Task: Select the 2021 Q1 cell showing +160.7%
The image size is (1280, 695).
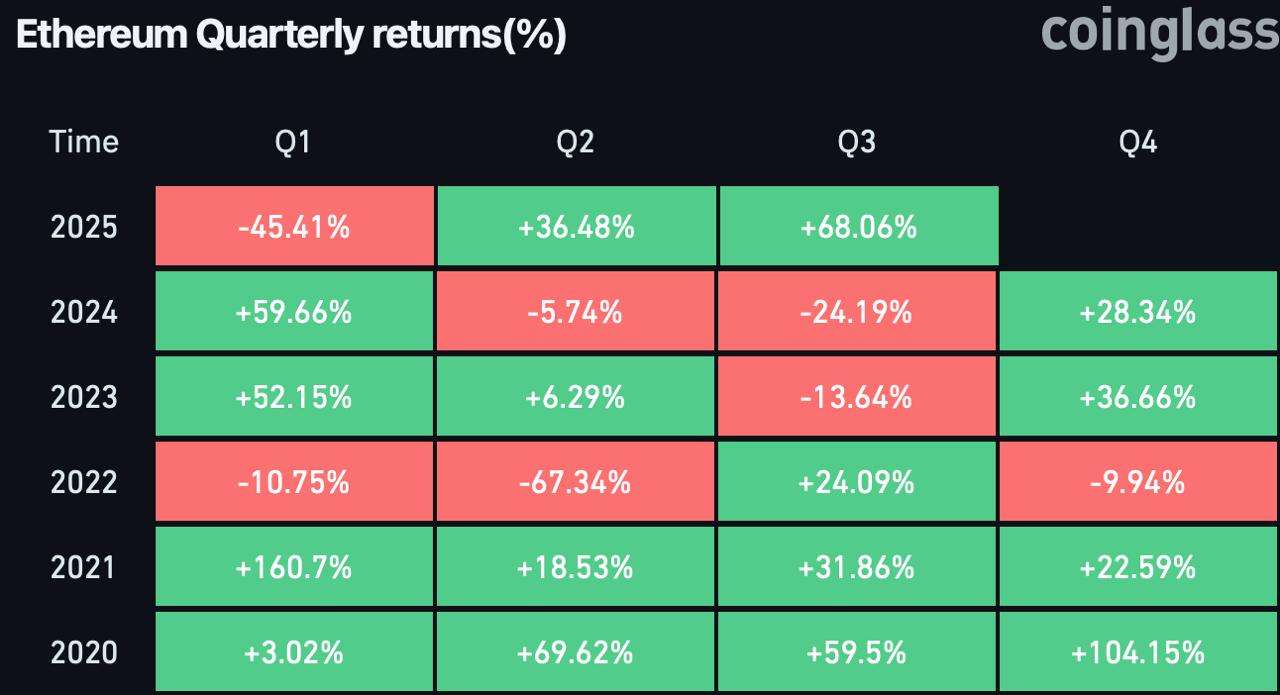Action: pos(294,568)
